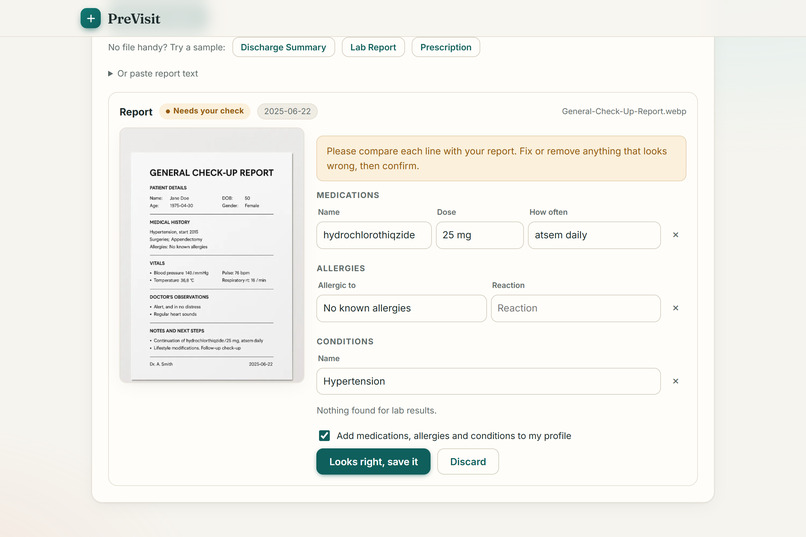
Task: Edit the Hypertension condition name field
Action: (x=488, y=381)
